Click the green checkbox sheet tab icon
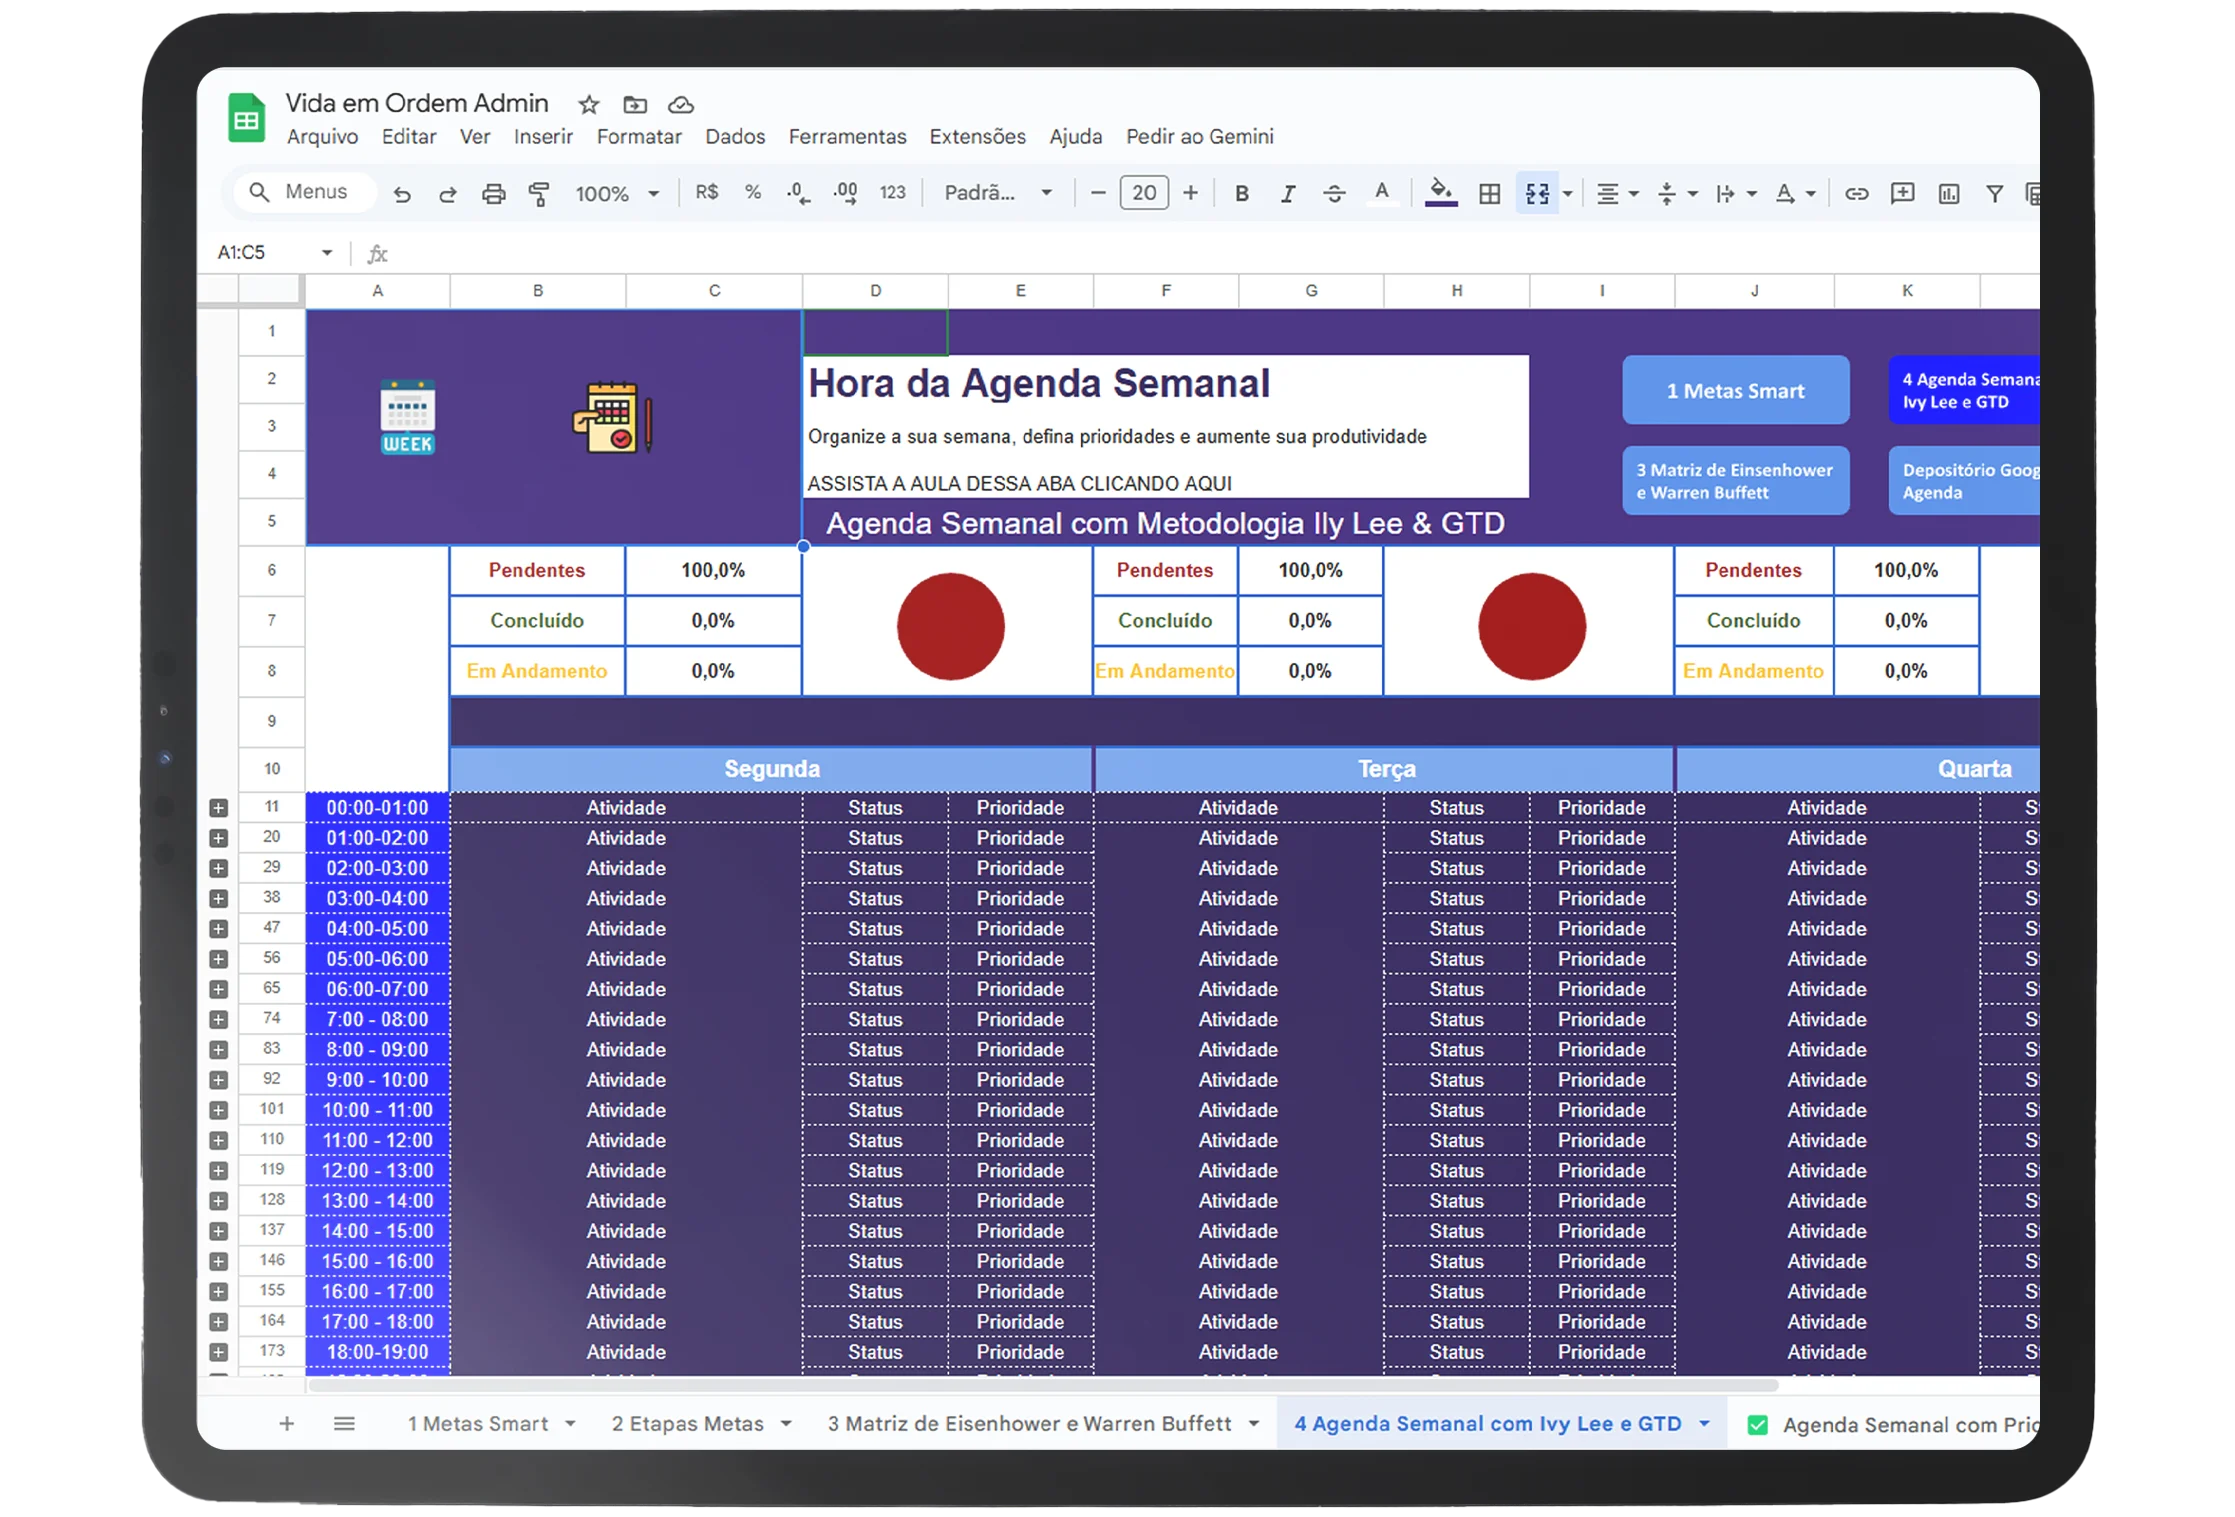 [1757, 1425]
